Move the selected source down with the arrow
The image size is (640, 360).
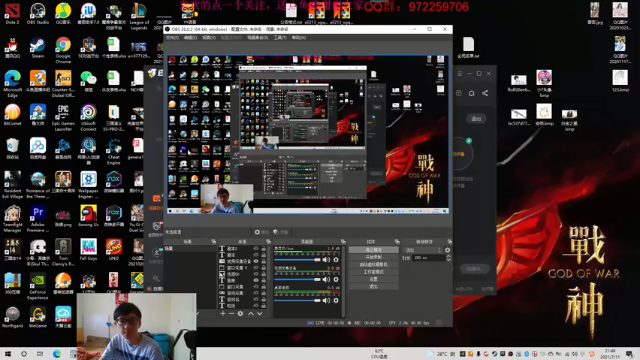tap(260, 313)
